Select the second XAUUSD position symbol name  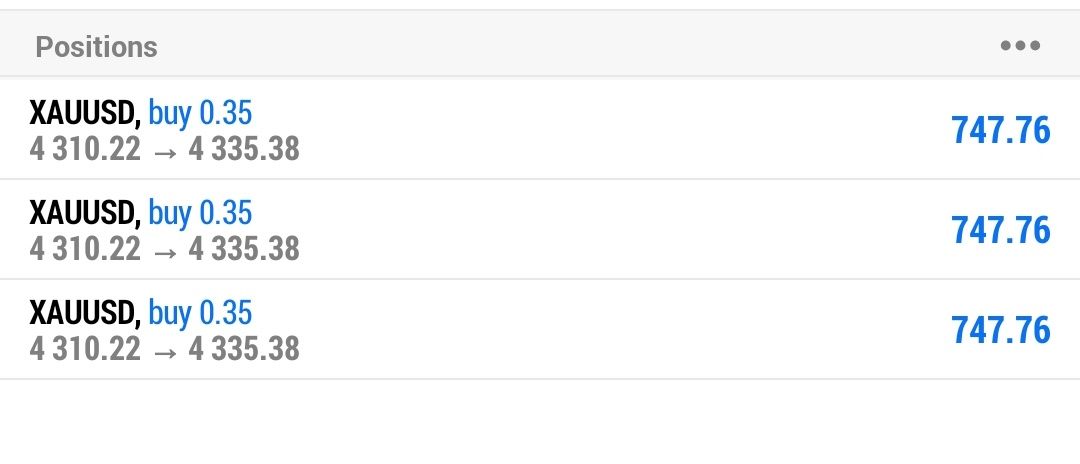[84, 212]
